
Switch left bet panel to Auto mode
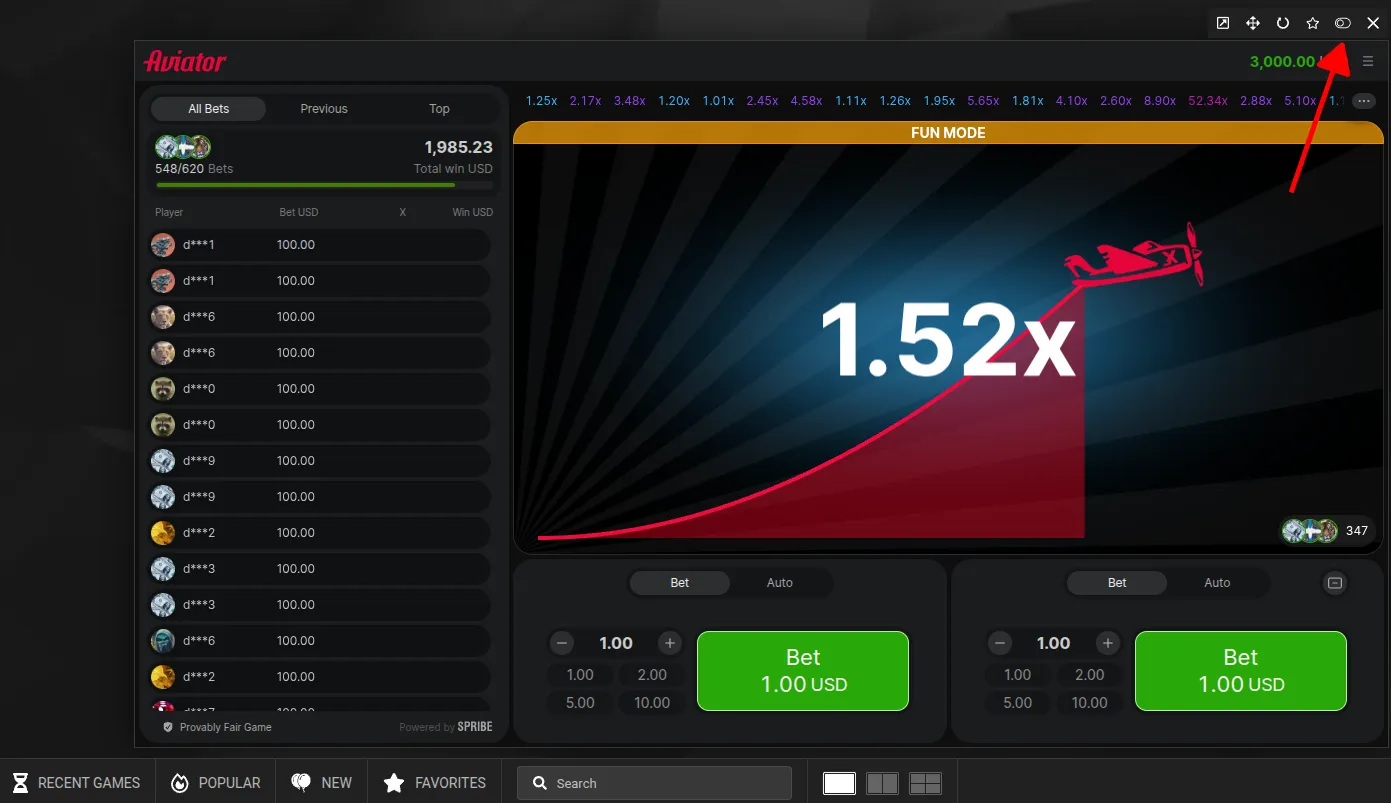pos(779,583)
